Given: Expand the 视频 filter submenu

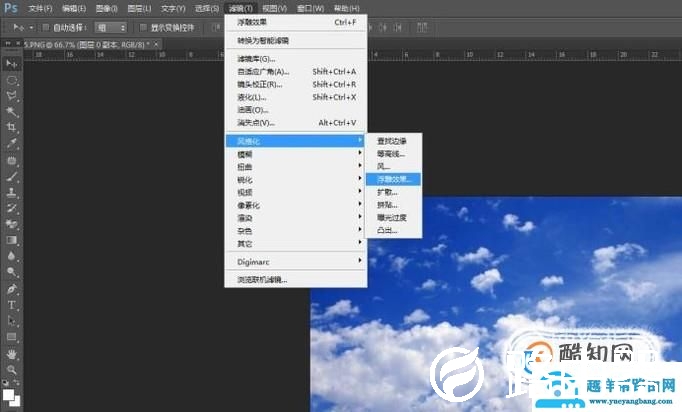Looking at the screenshot, I should [x=296, y=192].
